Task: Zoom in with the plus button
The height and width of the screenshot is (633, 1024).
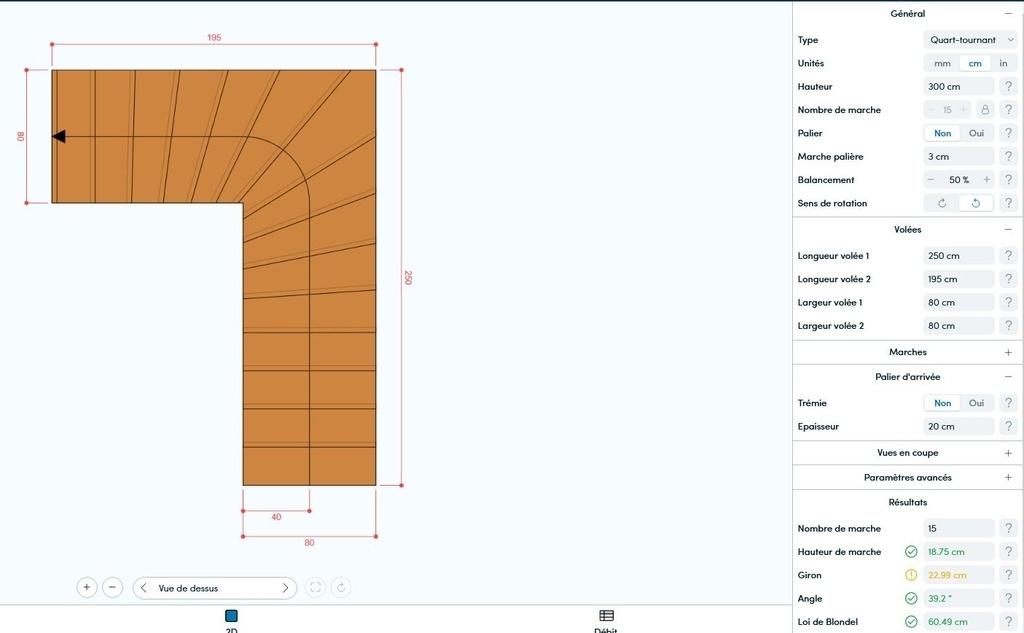Action: pos(86,587)
